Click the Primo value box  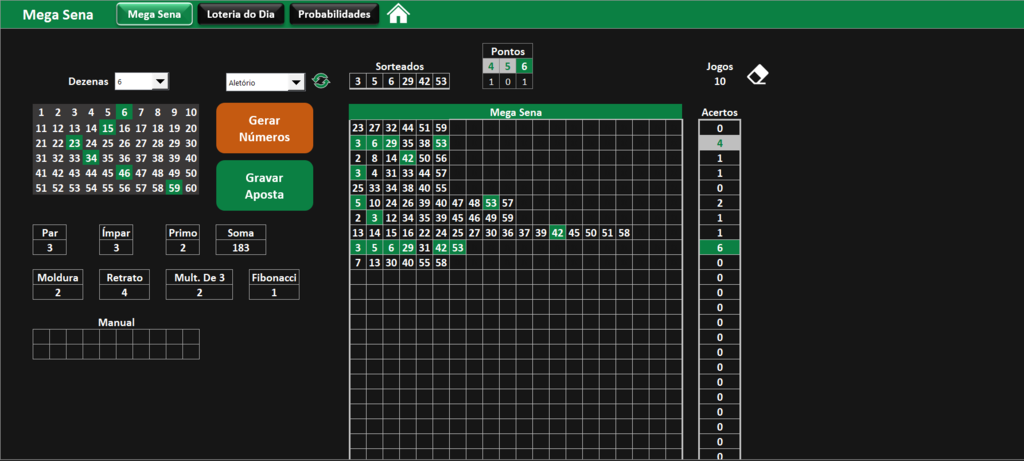(183, 247)
